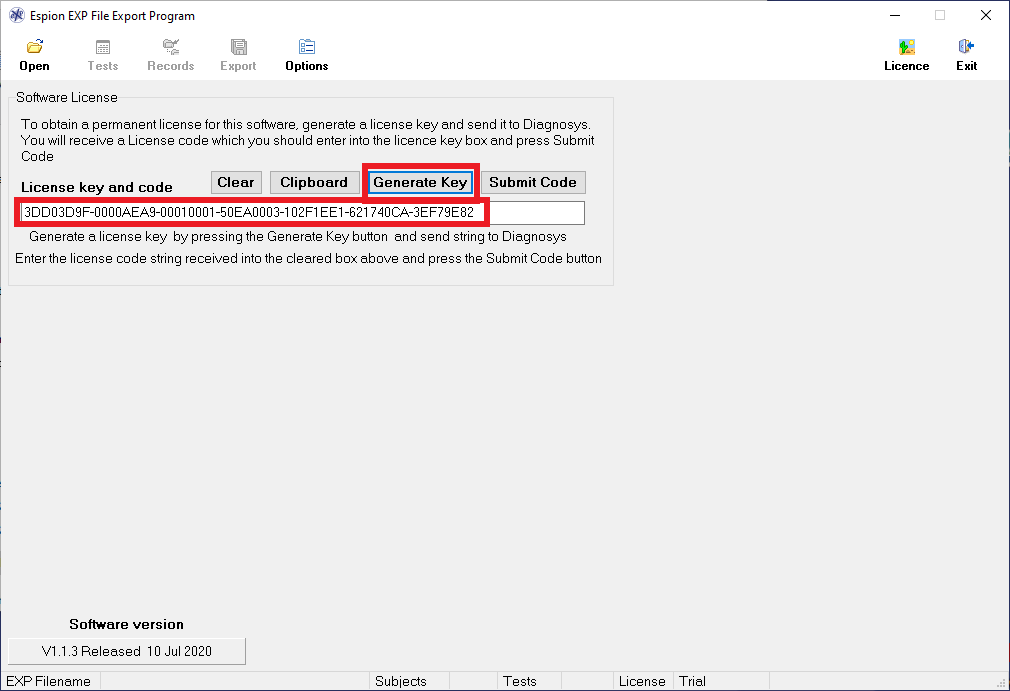Click the Subjects status bar entry
1010x691 pixels.
(401, 681)
